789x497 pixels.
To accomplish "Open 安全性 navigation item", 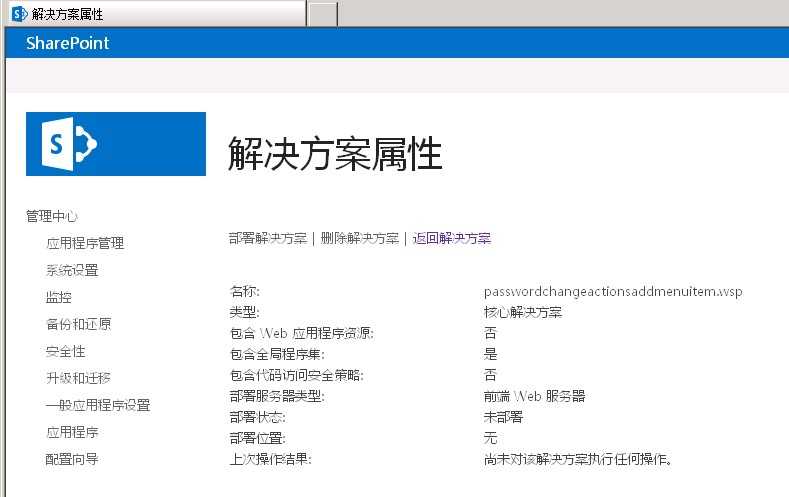I will [65, 351].
